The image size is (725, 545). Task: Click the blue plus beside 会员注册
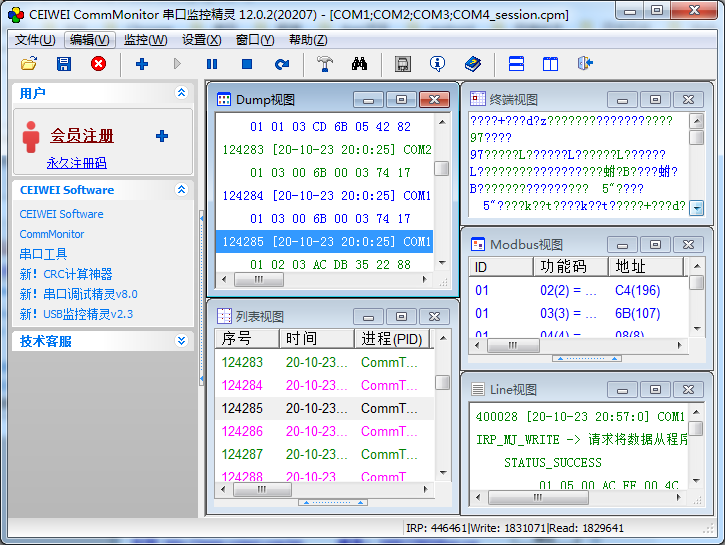click(162, 136)
